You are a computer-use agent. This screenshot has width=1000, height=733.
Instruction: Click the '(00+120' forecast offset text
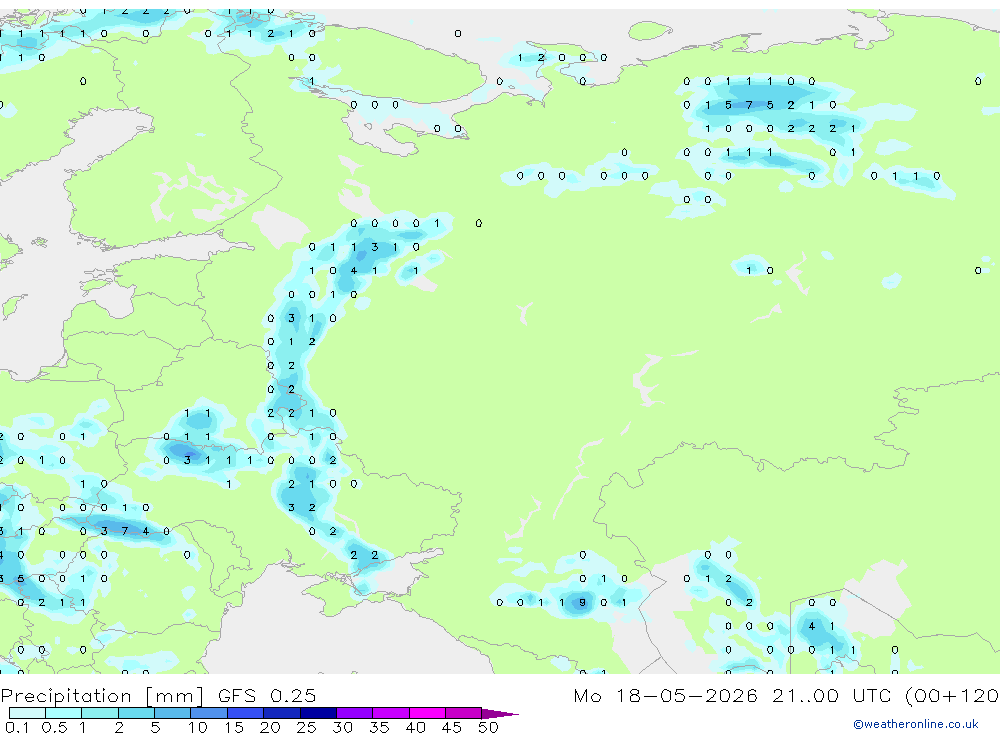click(x=952, y=695)
